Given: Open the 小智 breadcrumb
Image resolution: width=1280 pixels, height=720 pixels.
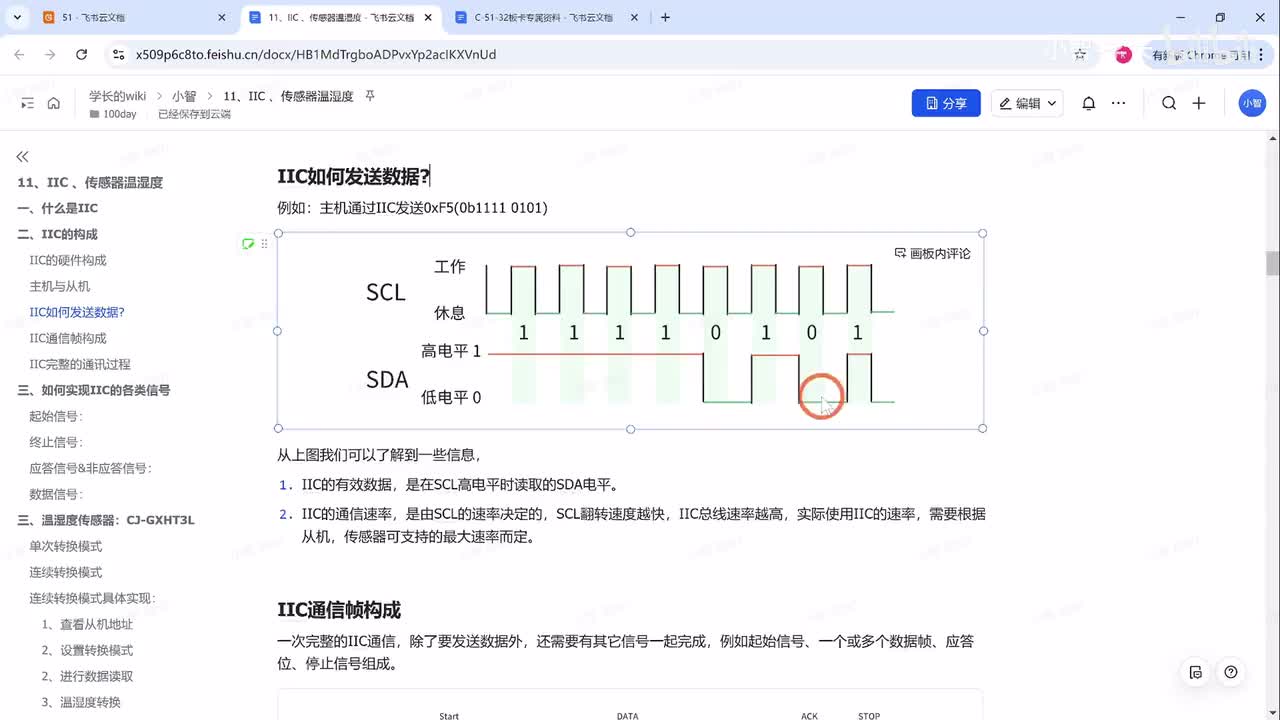Looking at the screenshot, I should (x=183, y=96).
